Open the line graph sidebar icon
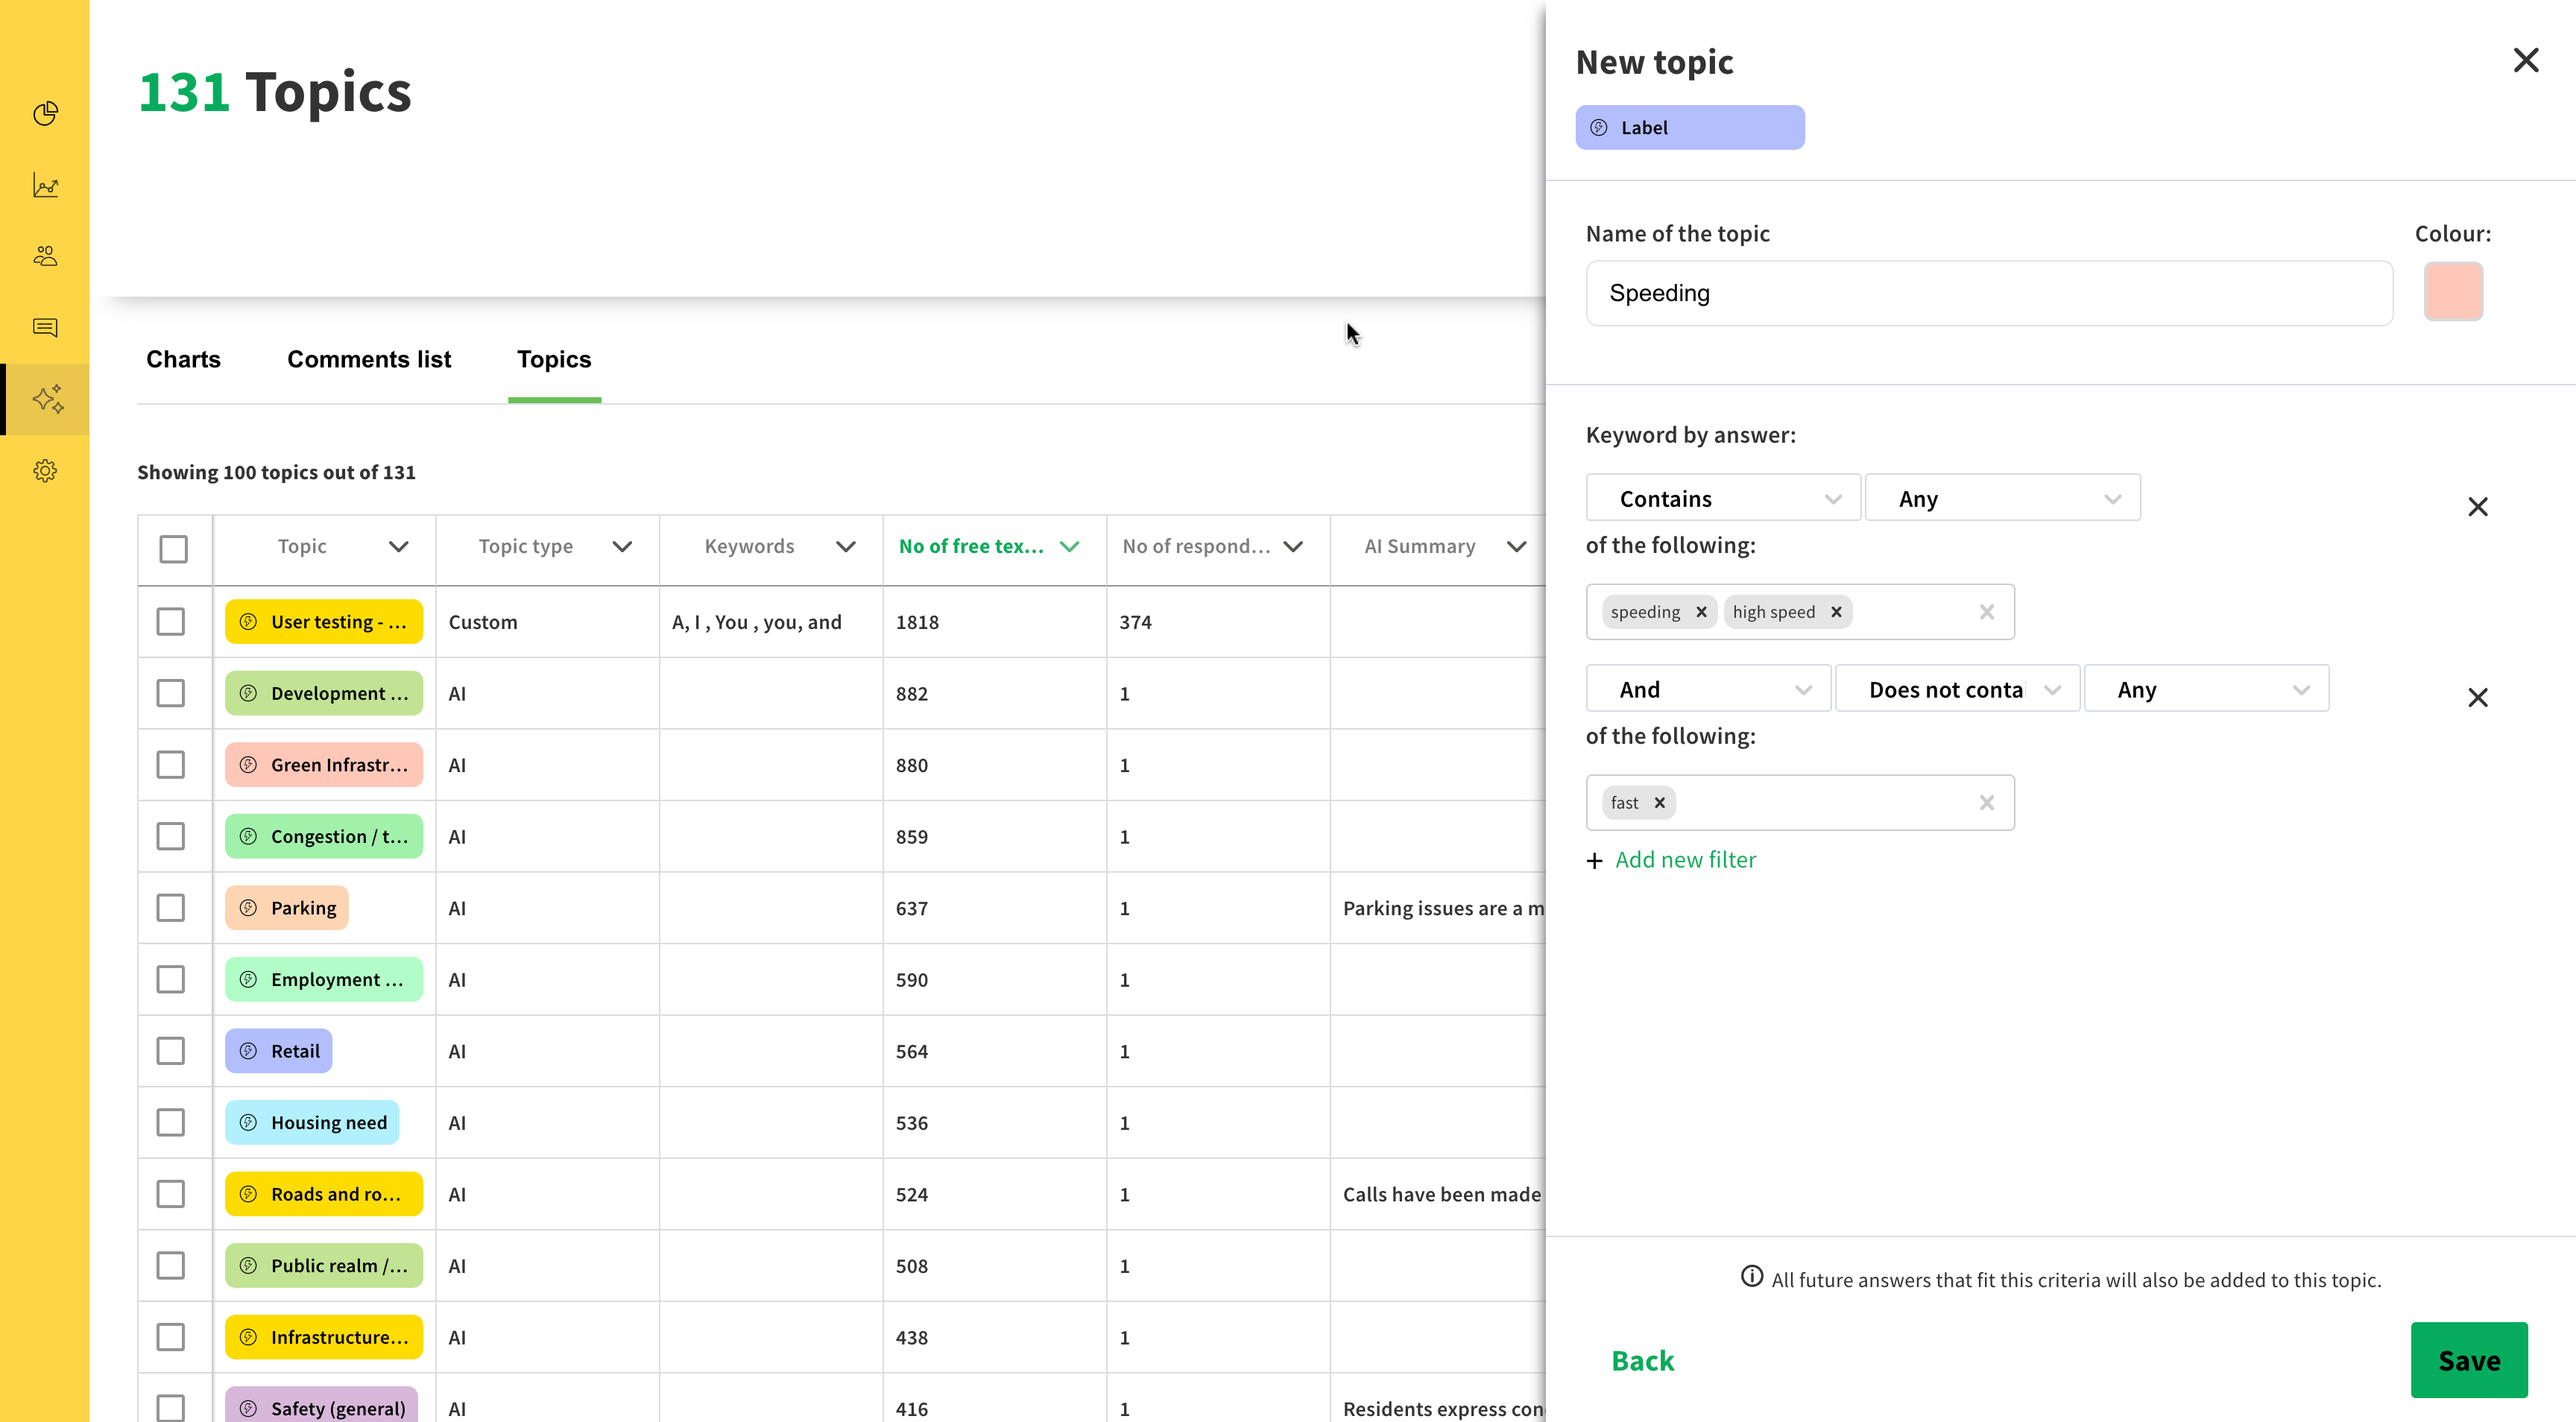The height and width of the screenshot is (1422, 2576). tap(45, 185)
